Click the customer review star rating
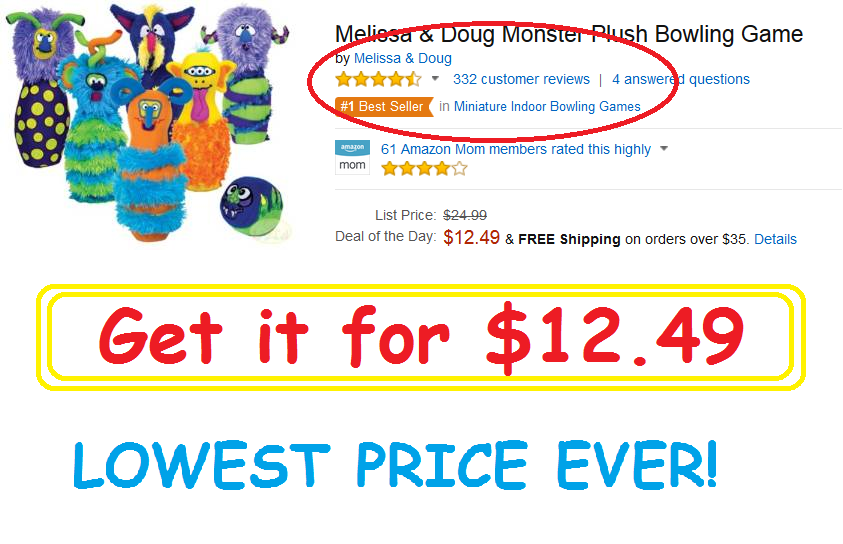Screen dimensions: 843x544 [378, 80]
